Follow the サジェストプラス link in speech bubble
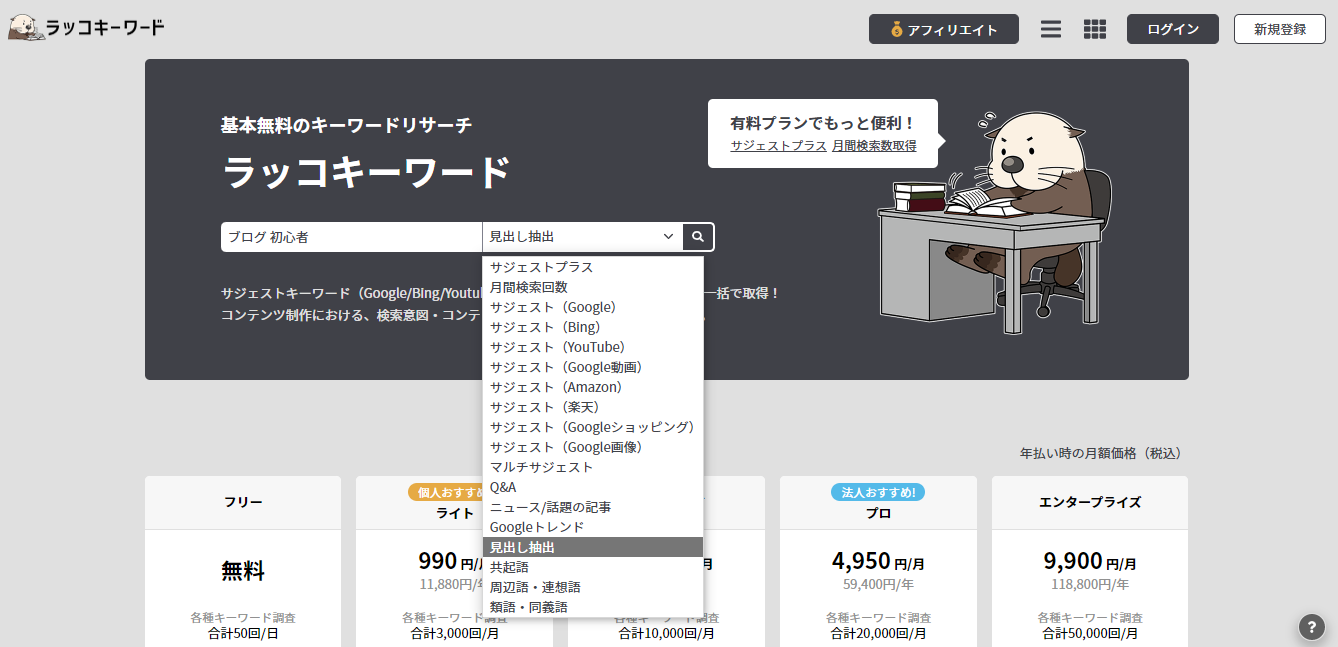Image resolution: width=1338 pixels, height=647 pixels. pyautogui.click(x=778, y=146)
